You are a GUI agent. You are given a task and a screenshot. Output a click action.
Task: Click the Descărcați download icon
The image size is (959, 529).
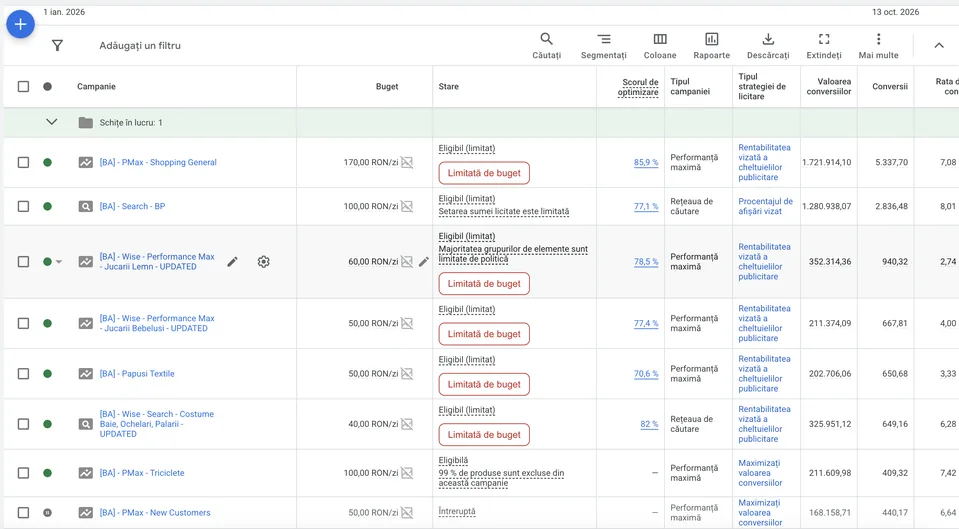[768, 39]
